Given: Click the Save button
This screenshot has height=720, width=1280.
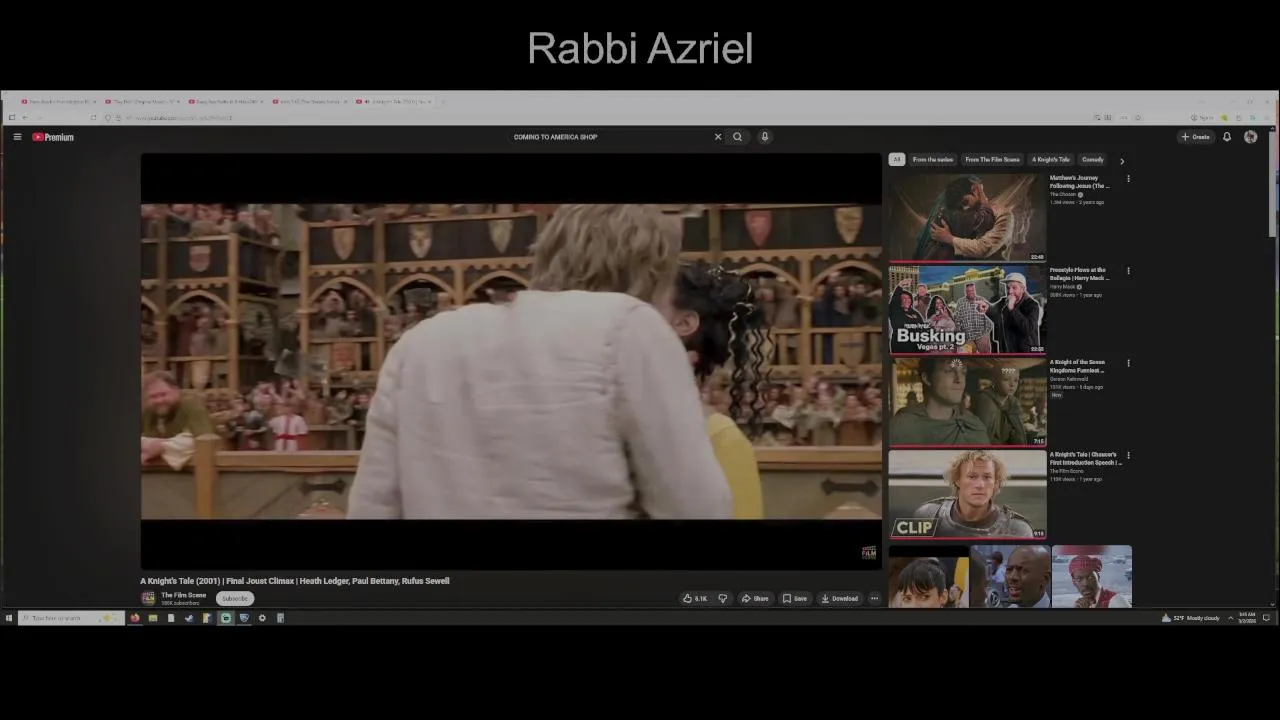Looking at the screenshot, I should pyautogui.click(x=795, y=598).
